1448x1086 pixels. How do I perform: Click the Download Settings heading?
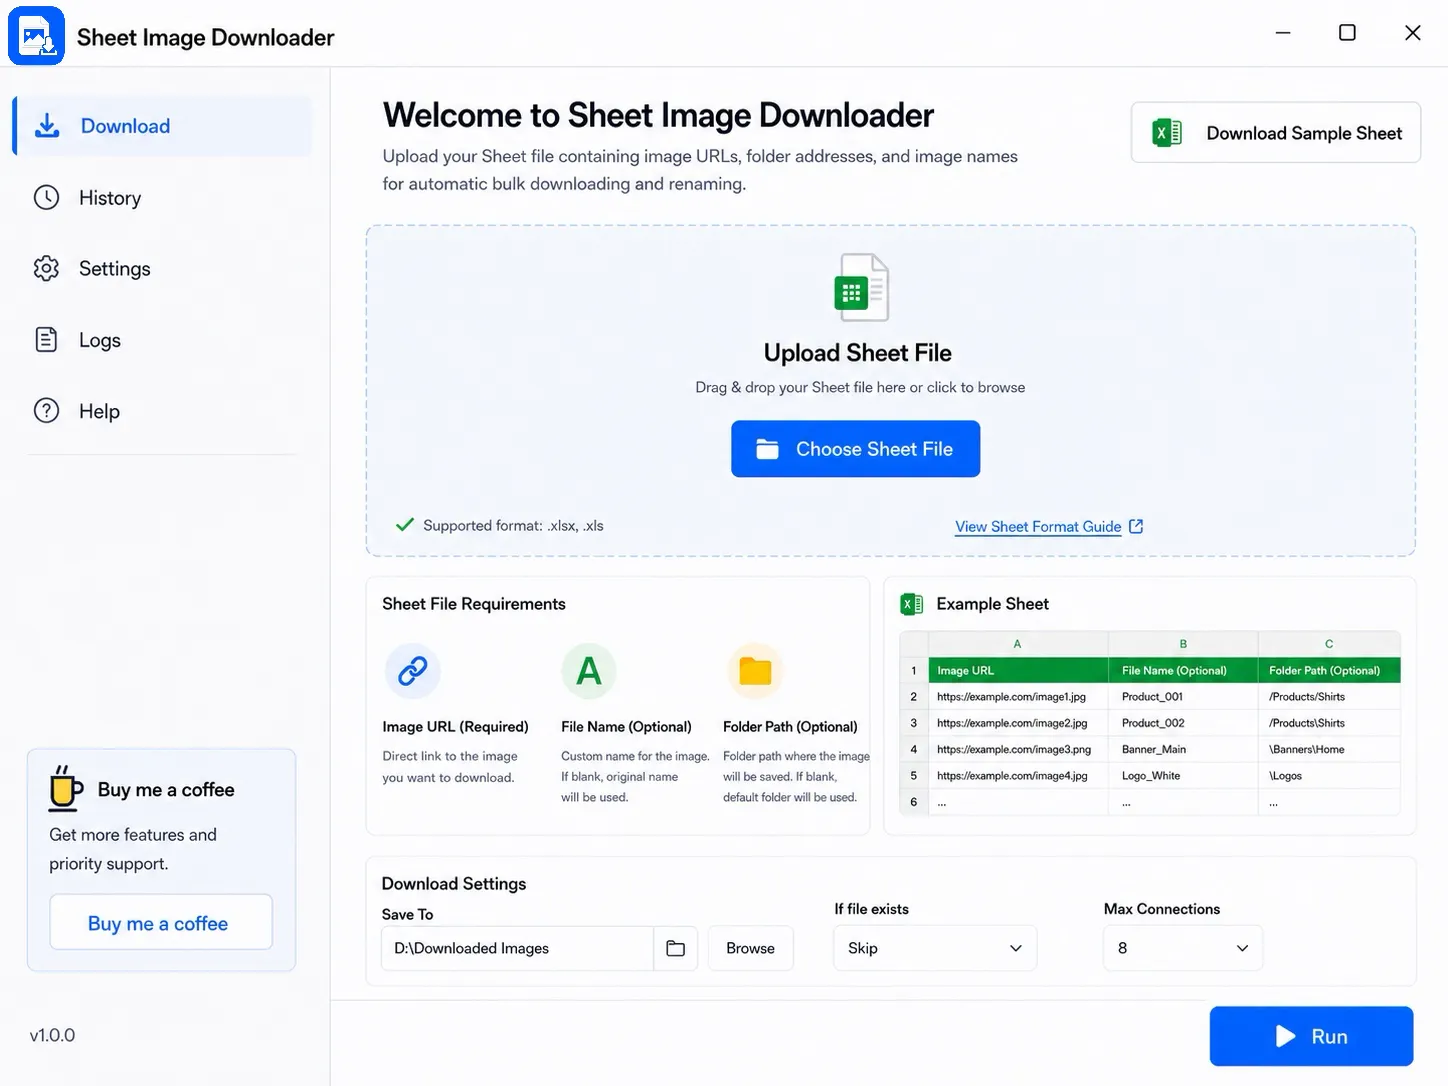click(x=454, y=884)
